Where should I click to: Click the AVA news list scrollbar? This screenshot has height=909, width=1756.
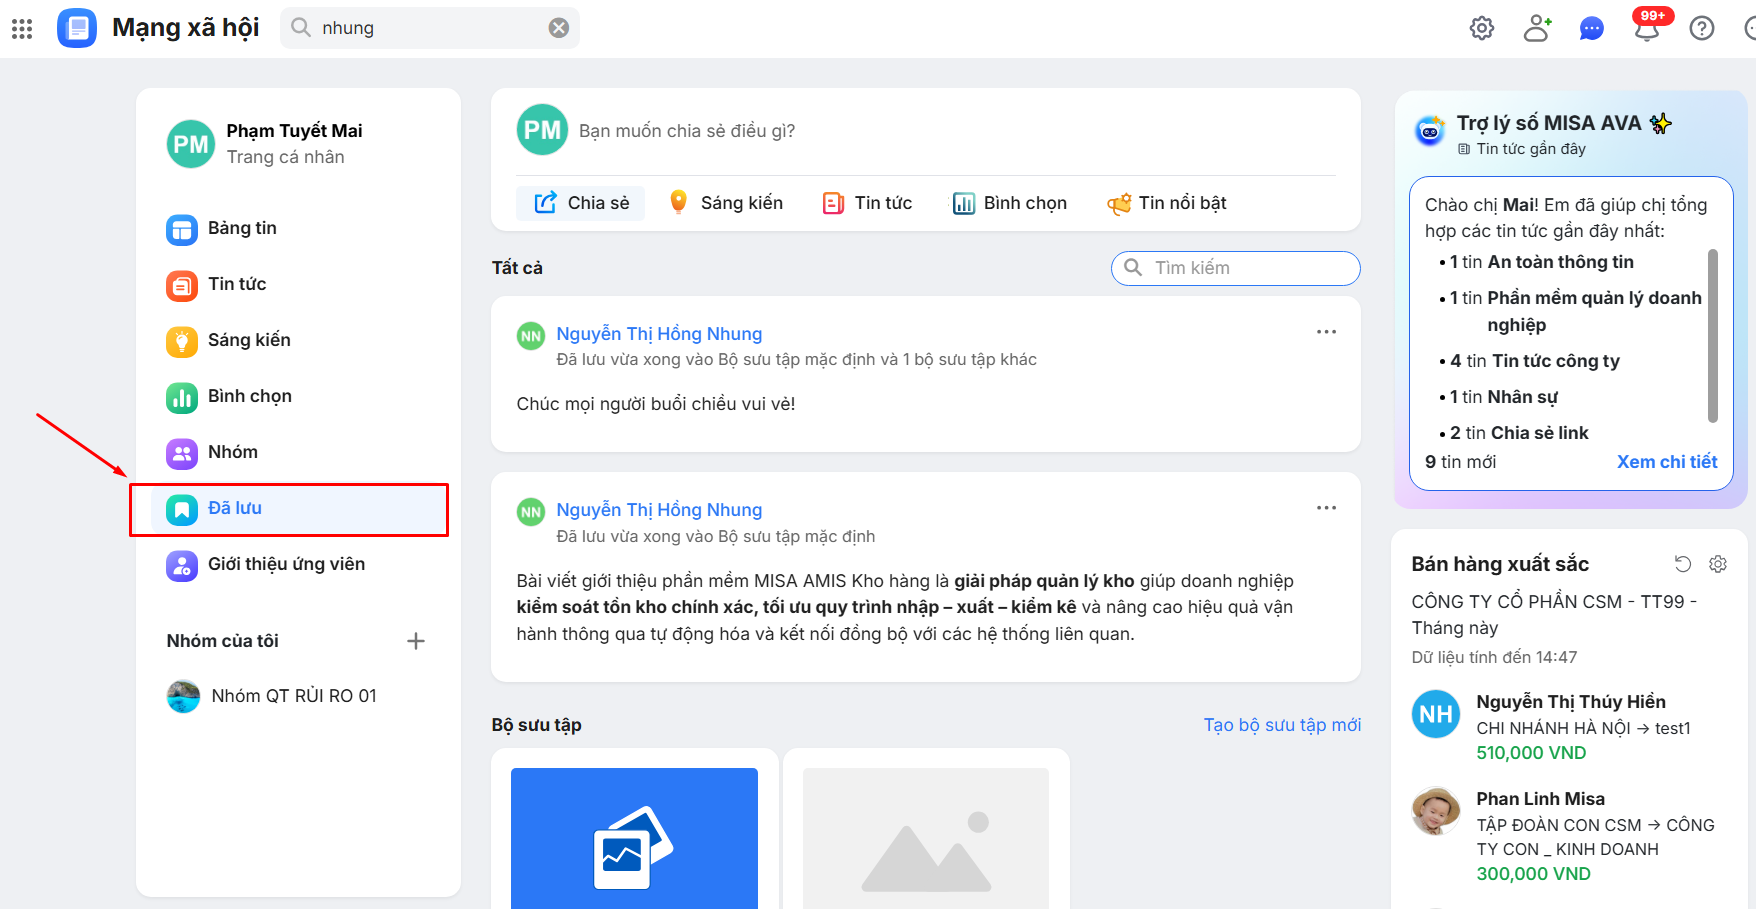click(x=1713, y=336)
